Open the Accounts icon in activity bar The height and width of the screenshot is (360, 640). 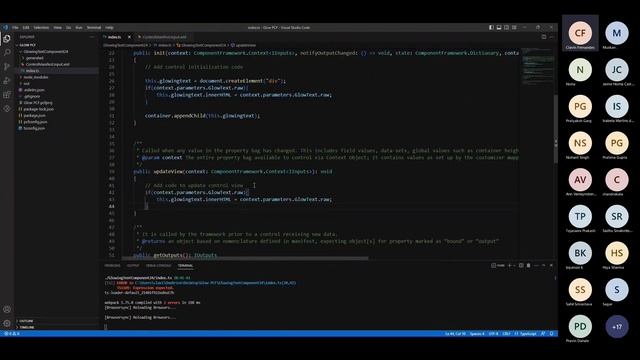click(7, 309)
